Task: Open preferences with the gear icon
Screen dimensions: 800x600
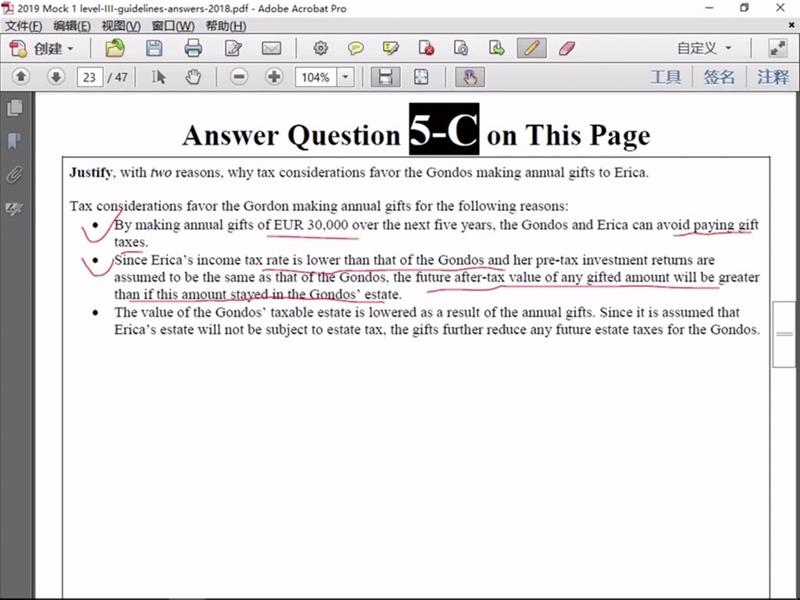Action: 320,48
